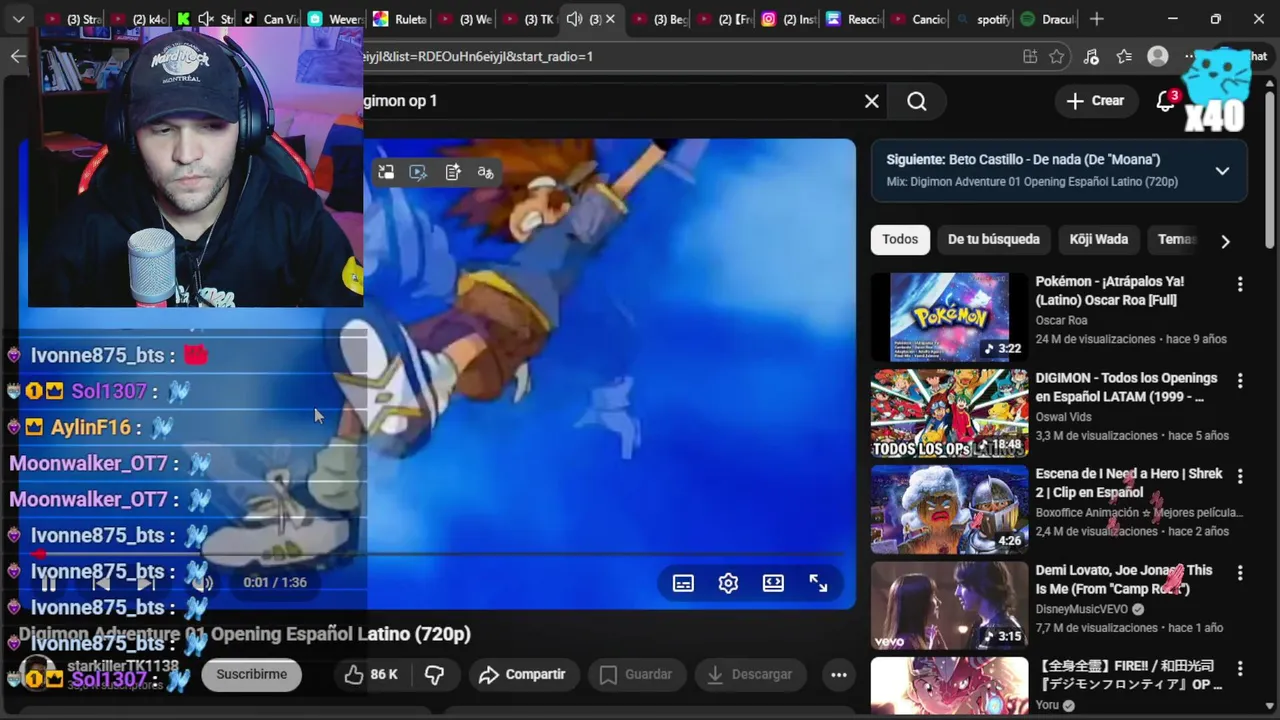The width and height of the screenshot is (1280, 720).
Task: Click in the YouTube search field
Action: tap(610, 101)
